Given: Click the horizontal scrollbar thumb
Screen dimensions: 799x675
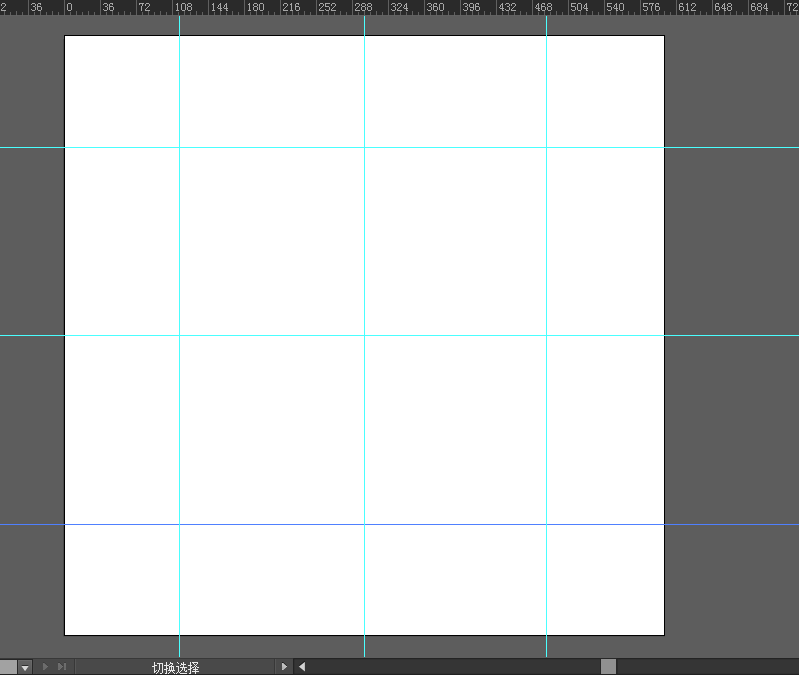Looking at the screenshot, I should pyautogui.click(x=608, y=666).
